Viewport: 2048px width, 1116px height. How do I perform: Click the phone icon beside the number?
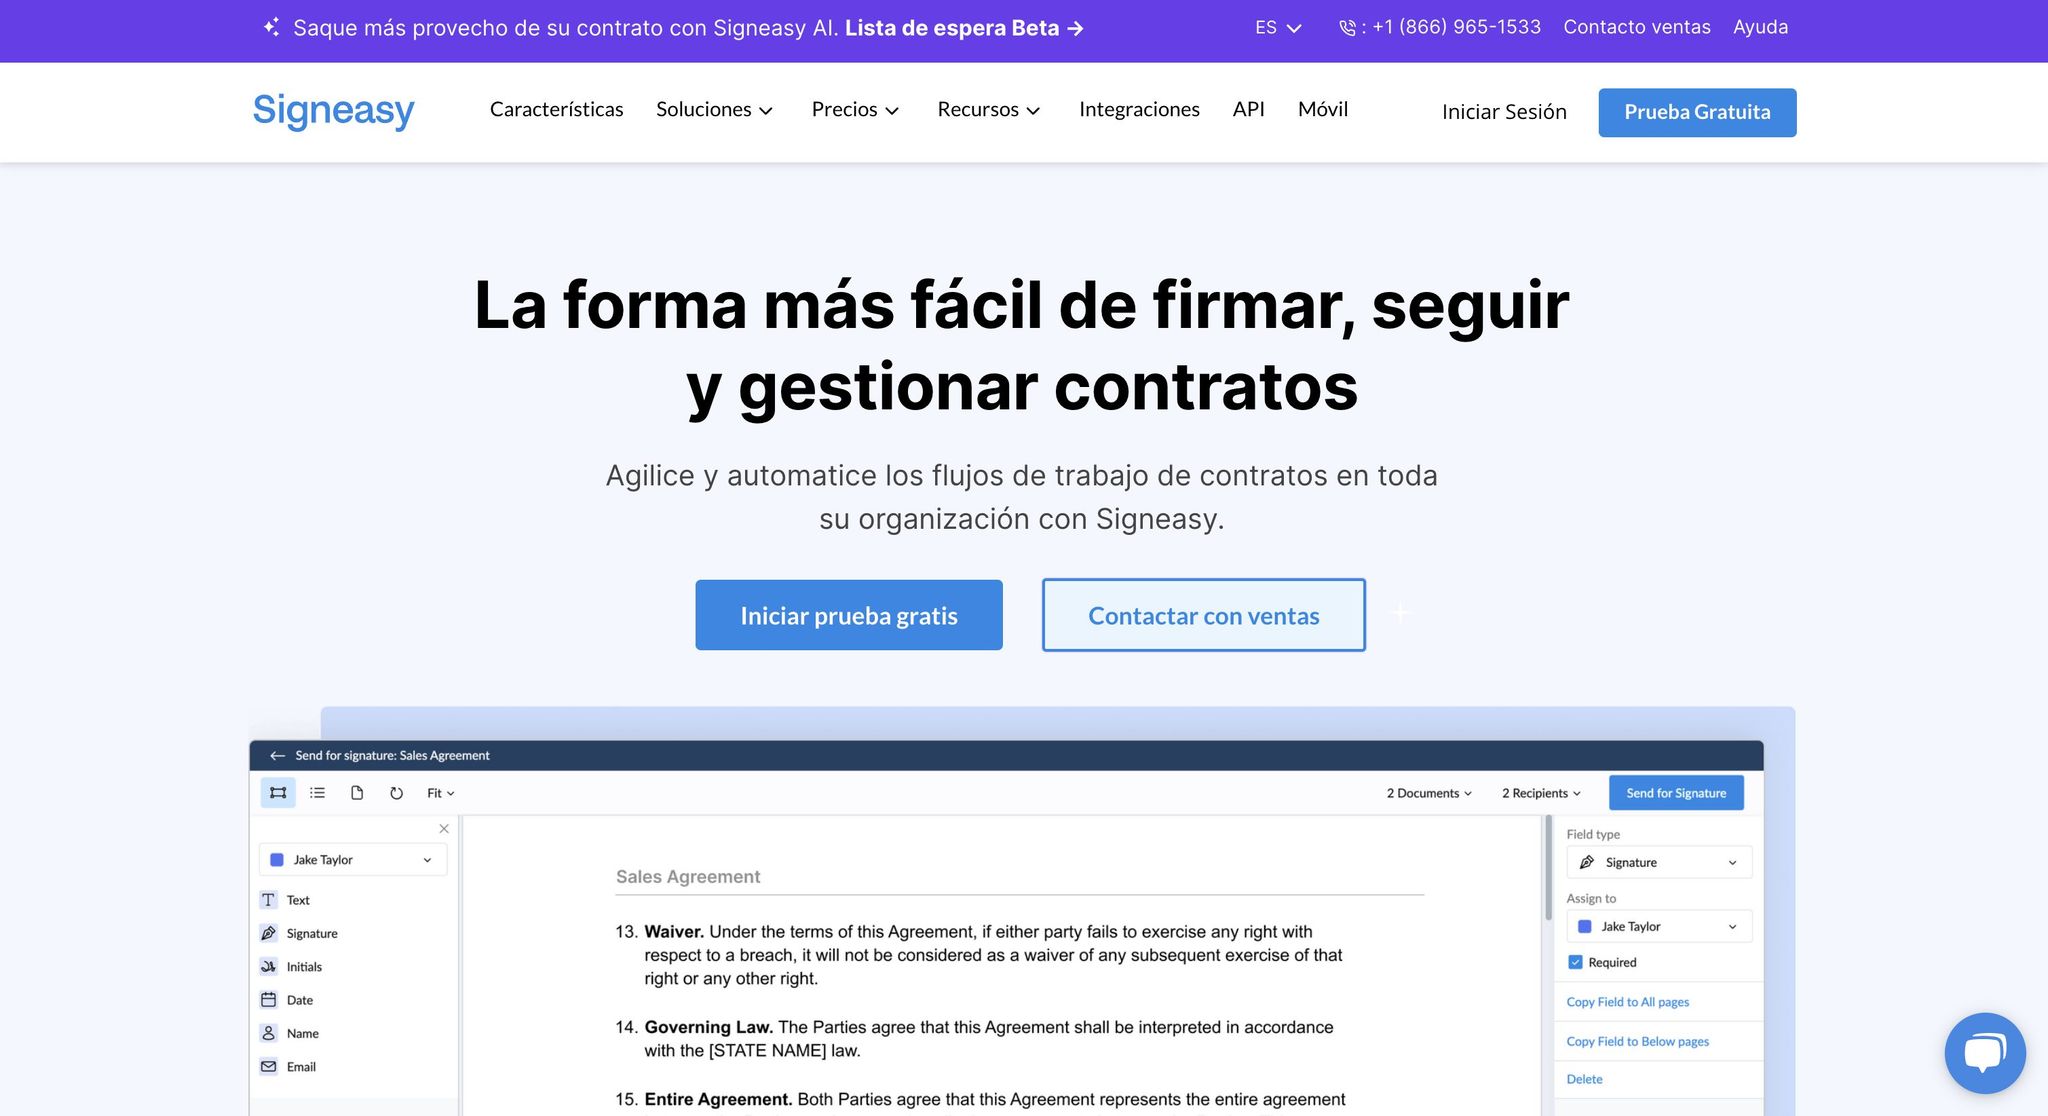click(1347, 28)
